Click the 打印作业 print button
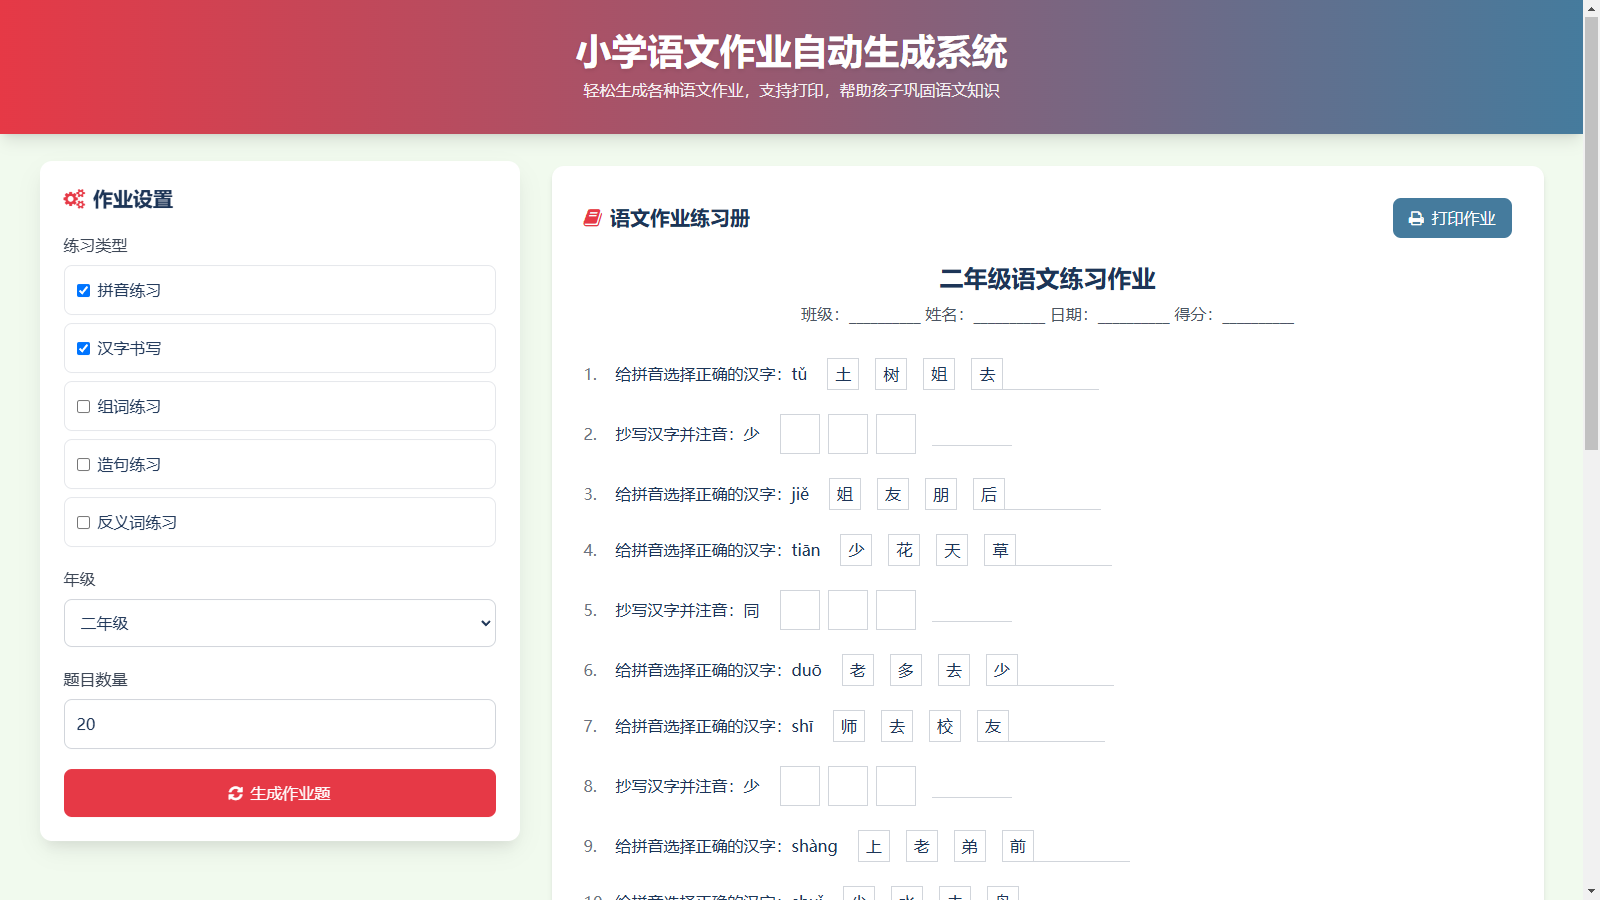Screen dimensions: 1600x900 pos(1452,218)
